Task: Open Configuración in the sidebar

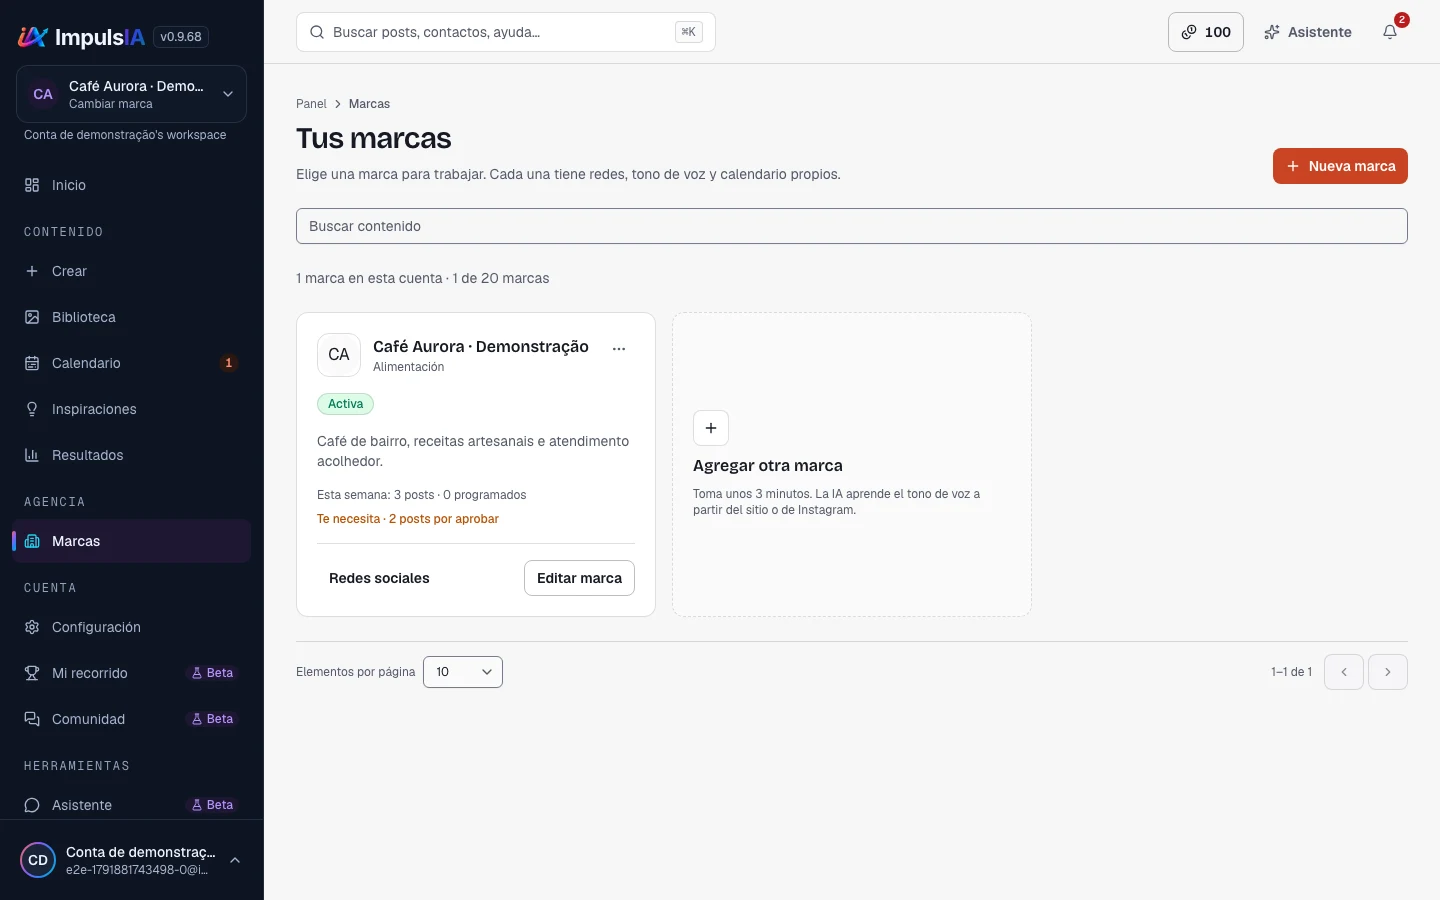Action: 131,627
